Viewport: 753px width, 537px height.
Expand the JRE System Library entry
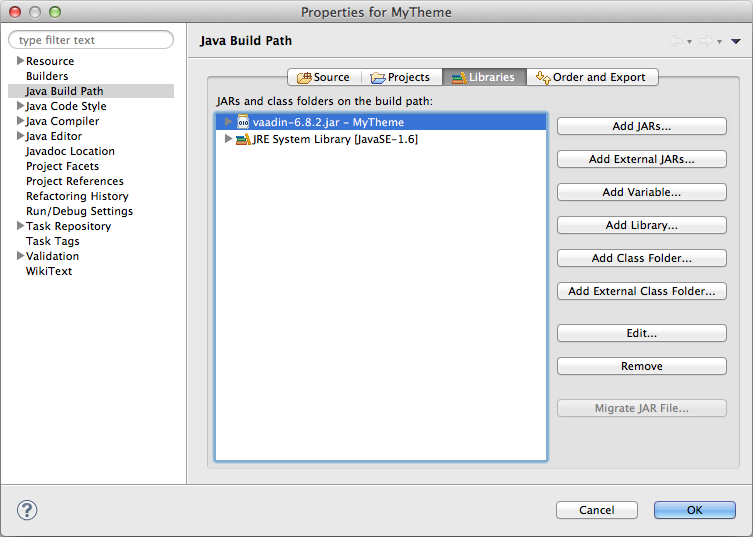click(x=229, y=139)
